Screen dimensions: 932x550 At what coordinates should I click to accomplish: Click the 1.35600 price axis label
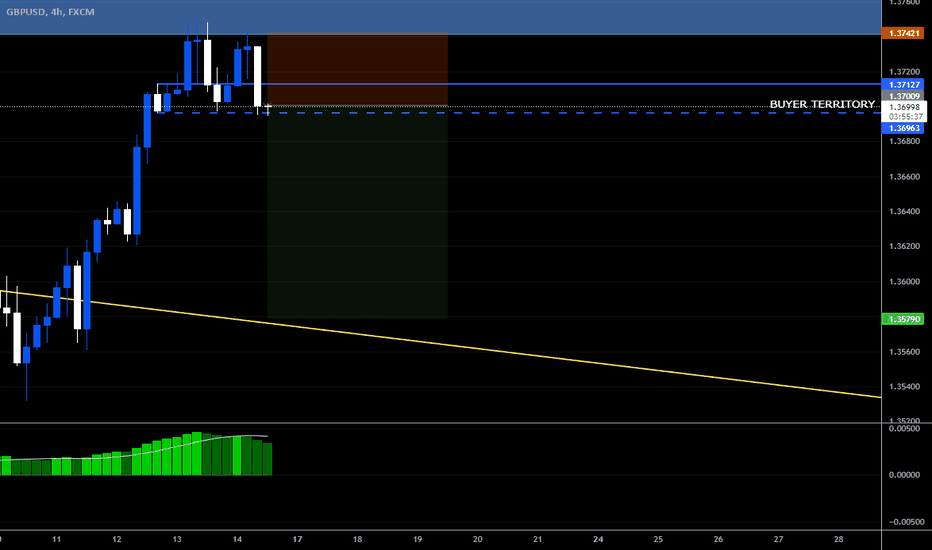904,352
